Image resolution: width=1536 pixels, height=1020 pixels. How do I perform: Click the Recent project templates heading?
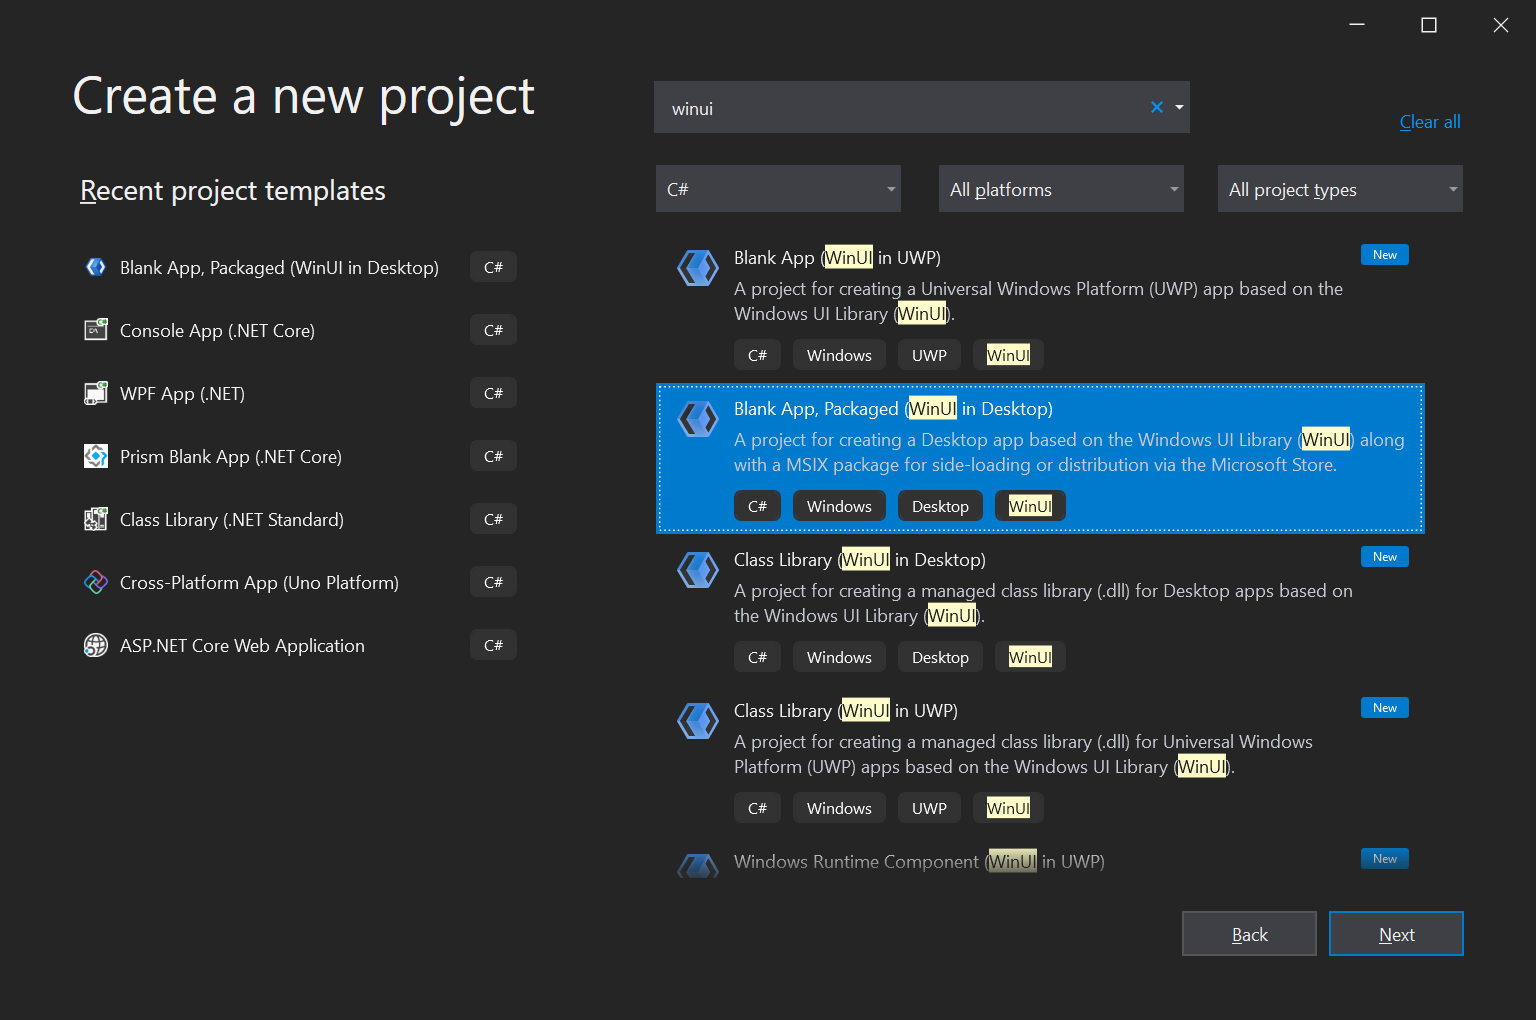233,190
